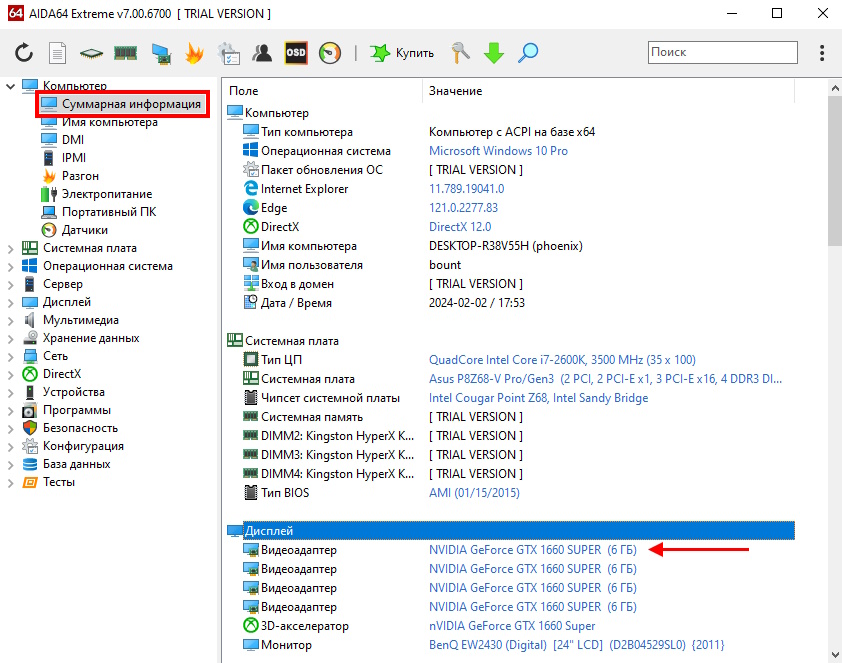The height and width of the screenshot is (663, 842).
Task: Select Программы in the tree
Action: [77, 410]
